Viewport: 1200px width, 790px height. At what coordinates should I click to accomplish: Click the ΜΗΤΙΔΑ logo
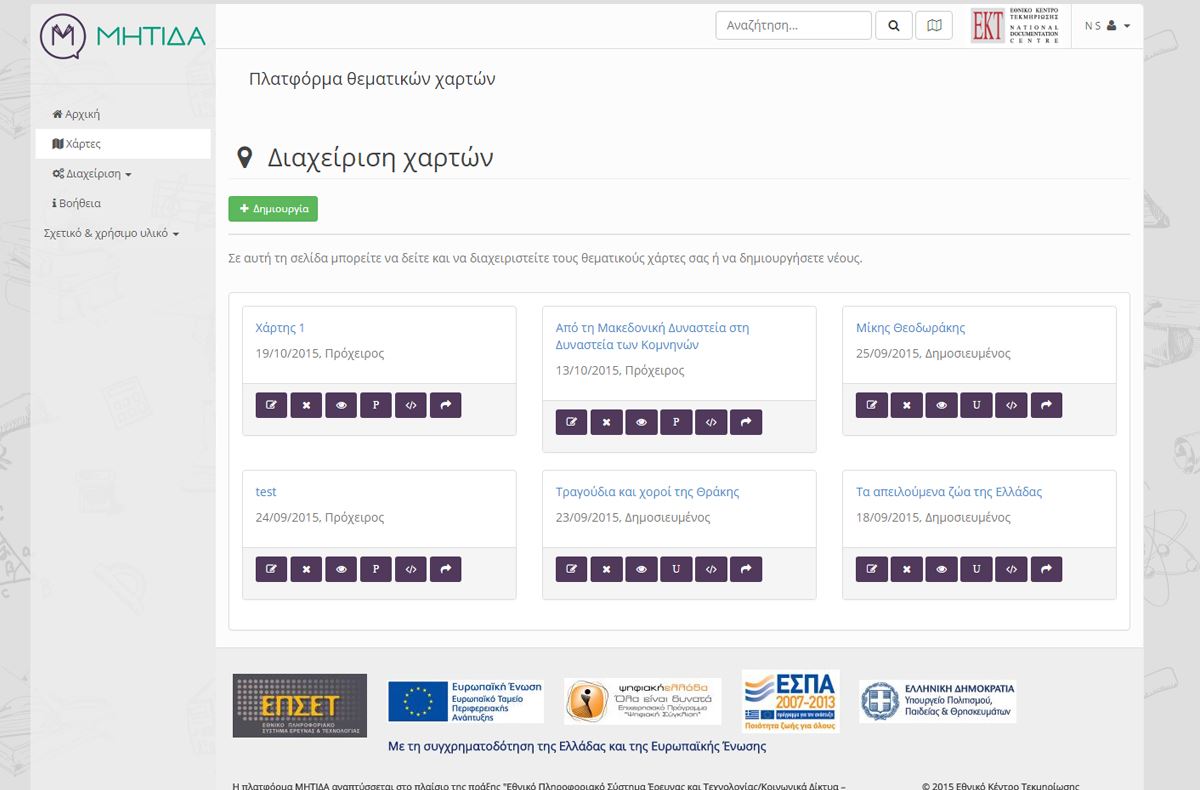123,36
